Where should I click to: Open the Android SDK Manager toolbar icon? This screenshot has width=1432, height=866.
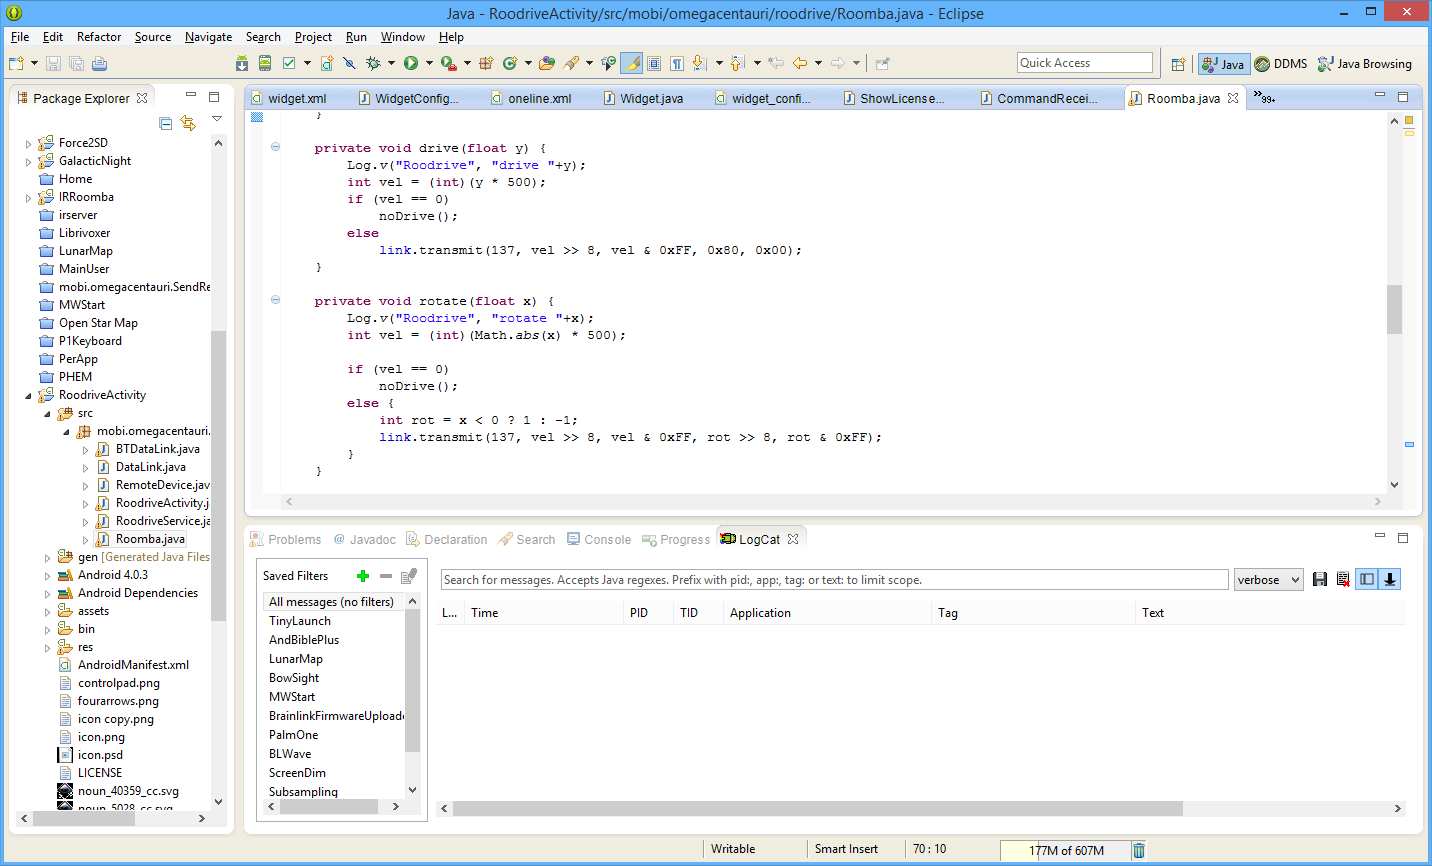click(x=242, y=63)
